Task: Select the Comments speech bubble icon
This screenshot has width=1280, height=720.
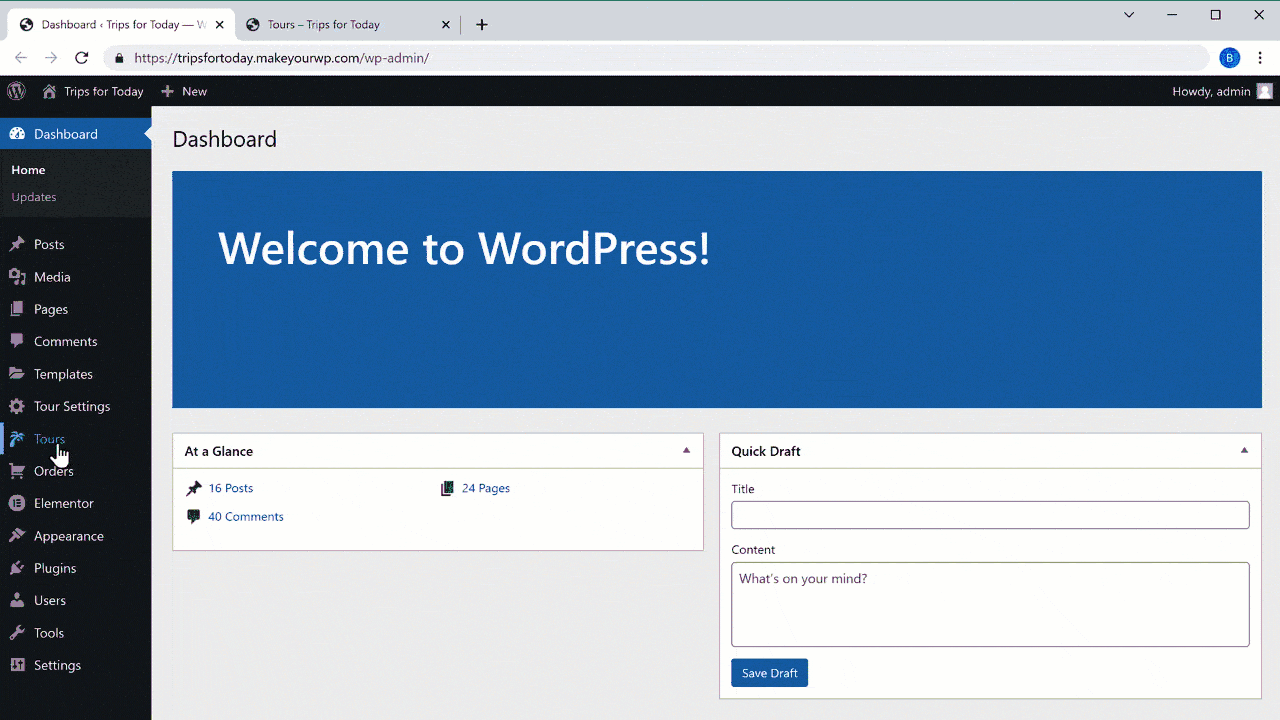Action: click(x=16, y=341)
